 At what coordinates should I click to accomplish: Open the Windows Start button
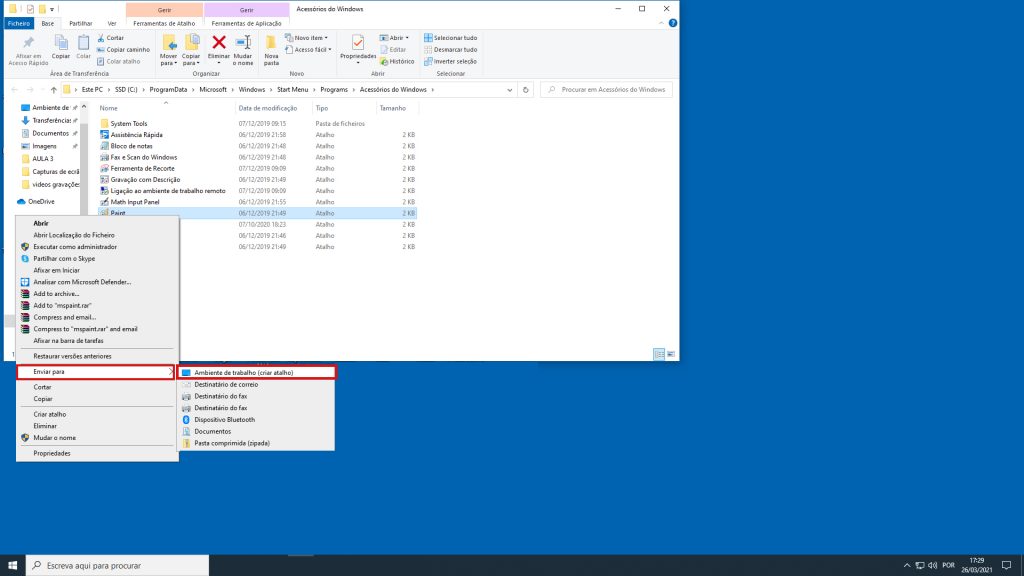(x=12, y=565)
